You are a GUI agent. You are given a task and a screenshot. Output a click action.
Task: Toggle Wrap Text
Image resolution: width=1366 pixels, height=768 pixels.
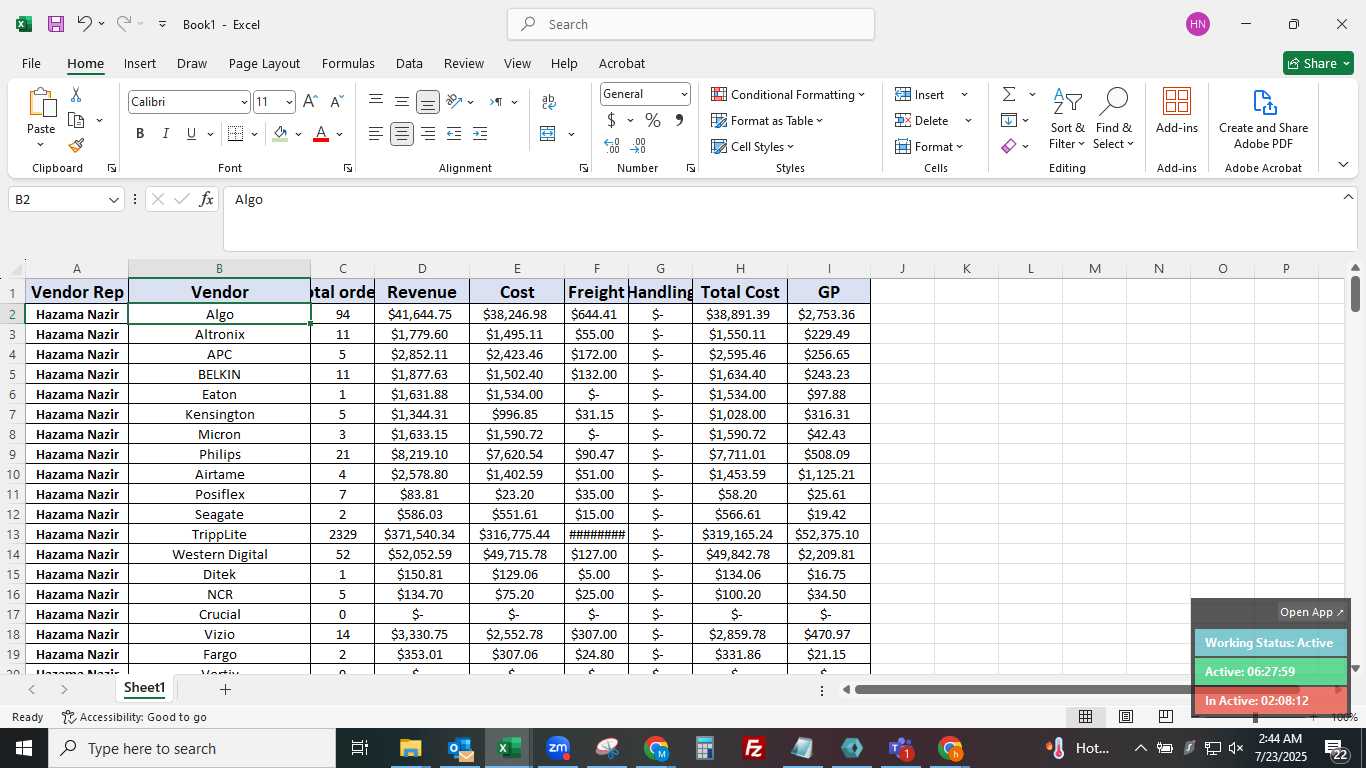tap(548, 101)
